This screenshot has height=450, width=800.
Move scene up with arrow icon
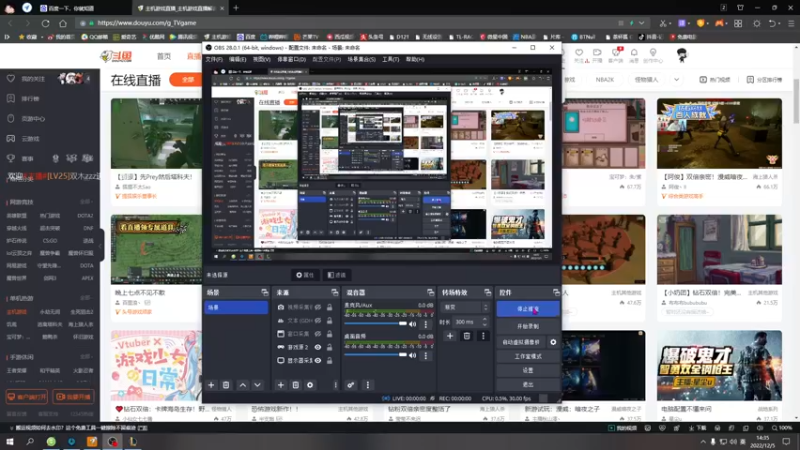(243, 385)
